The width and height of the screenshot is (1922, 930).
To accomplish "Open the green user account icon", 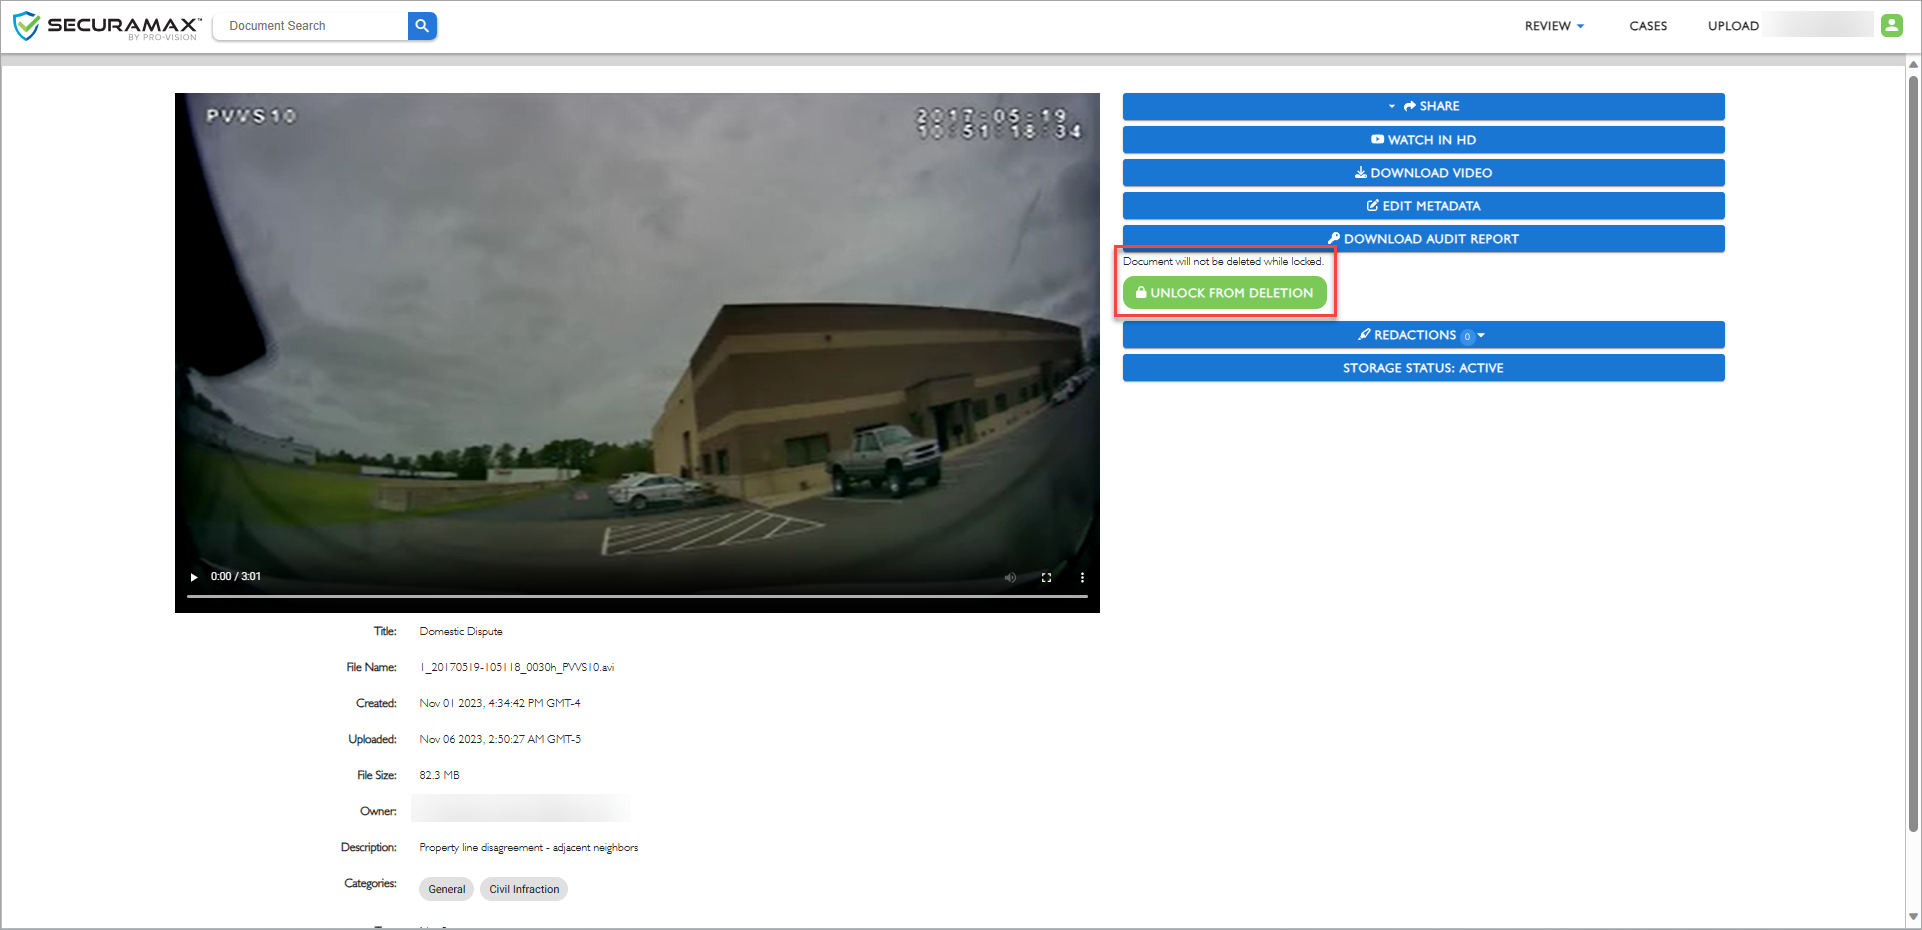I will point(1891,26).
